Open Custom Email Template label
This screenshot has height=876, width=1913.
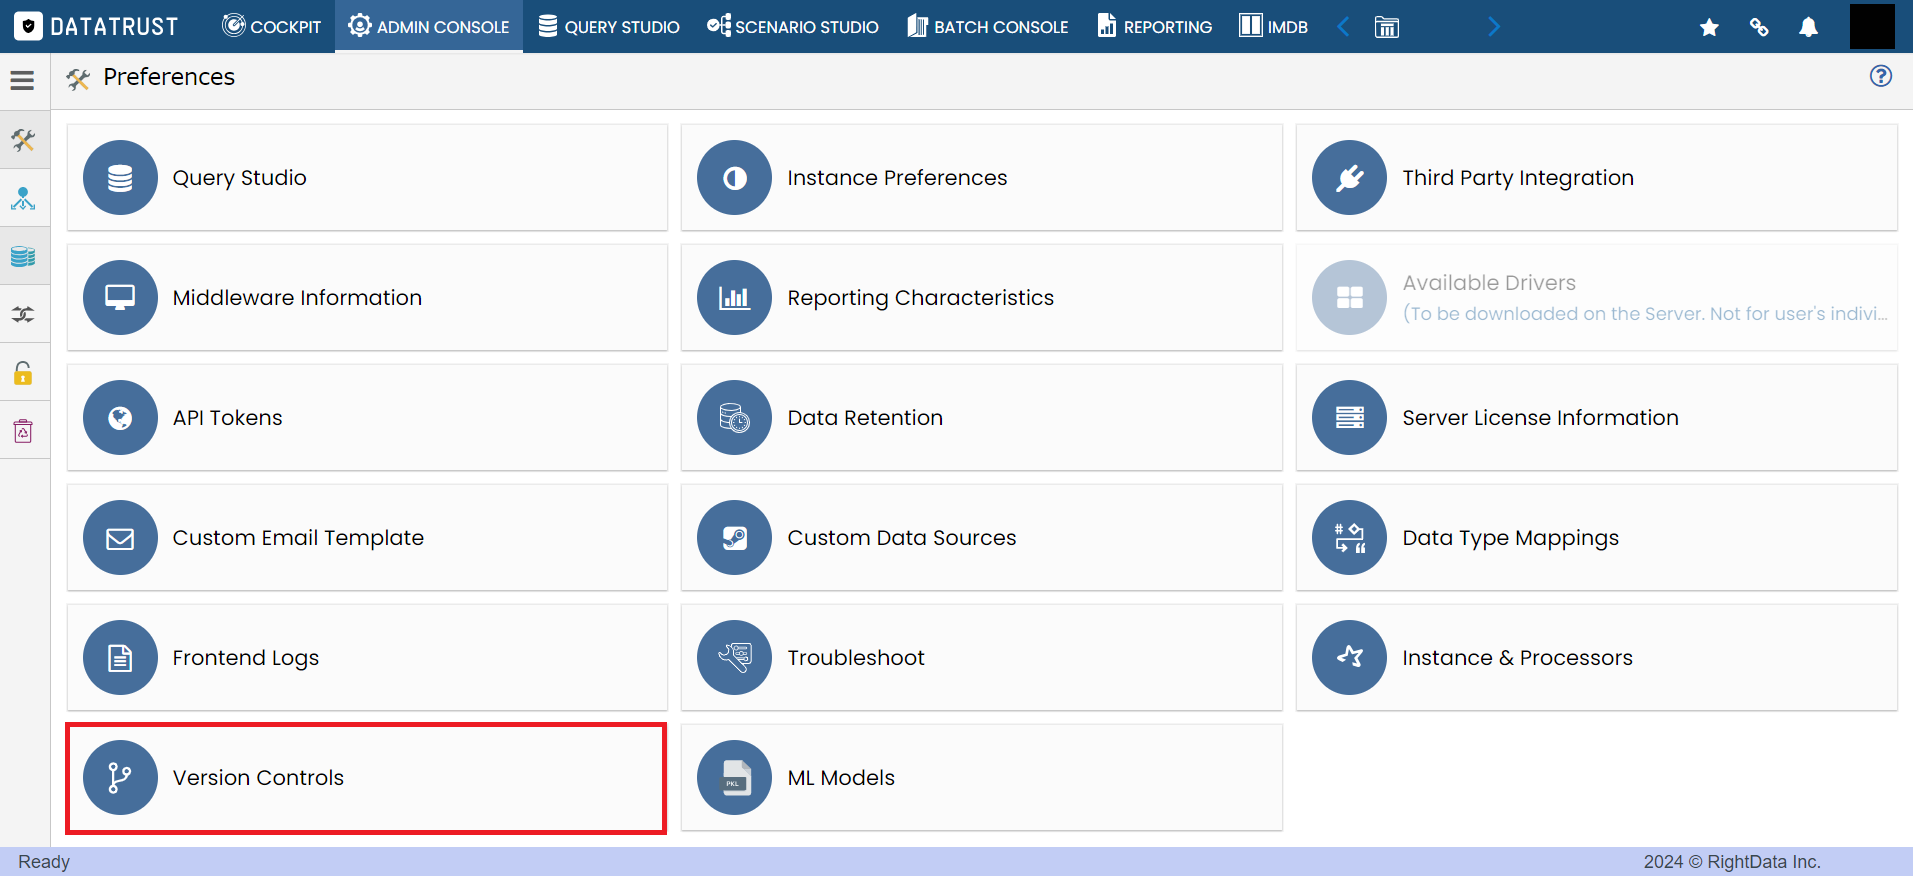pos(298,538)
